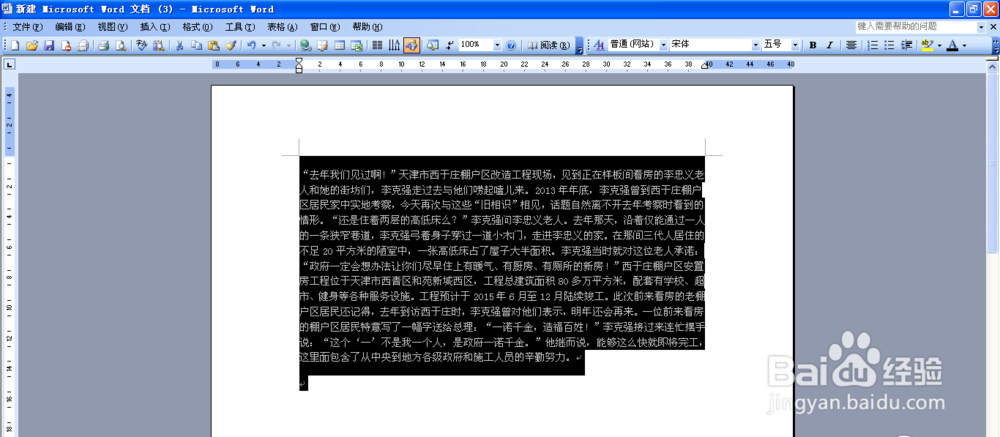The height and width of the screenshot is (437, 1000).
Task: Insert an Excel worksheet
Action: (357, 45)
